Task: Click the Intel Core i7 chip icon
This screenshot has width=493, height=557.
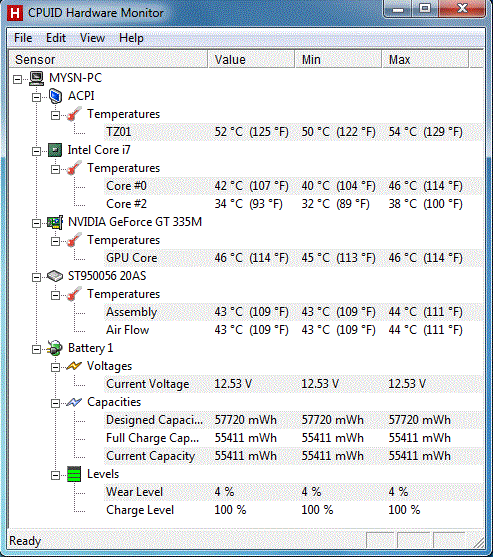Action: (55, 150)
